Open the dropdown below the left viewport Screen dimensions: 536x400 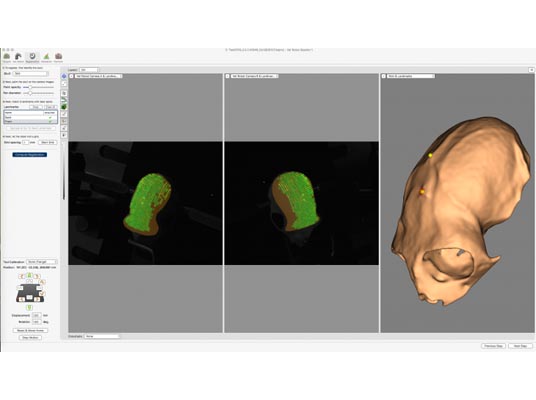pyautogui.click(x=102, y=336)
